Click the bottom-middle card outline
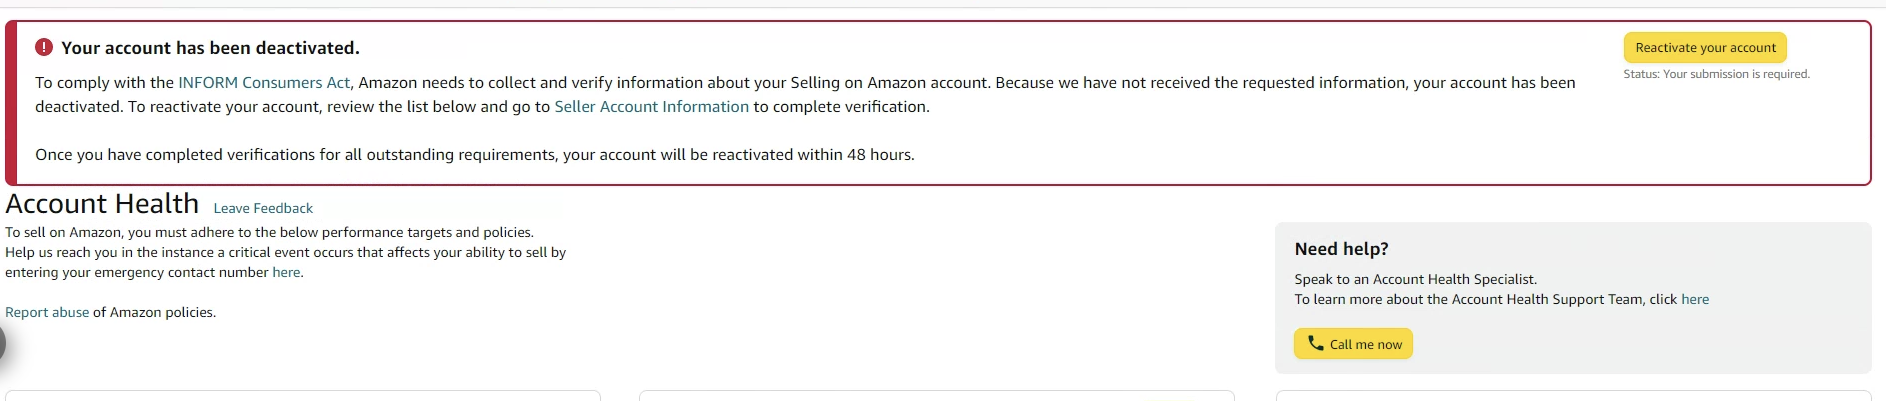Screen dimensions: 1886x401 pos(937,395)
